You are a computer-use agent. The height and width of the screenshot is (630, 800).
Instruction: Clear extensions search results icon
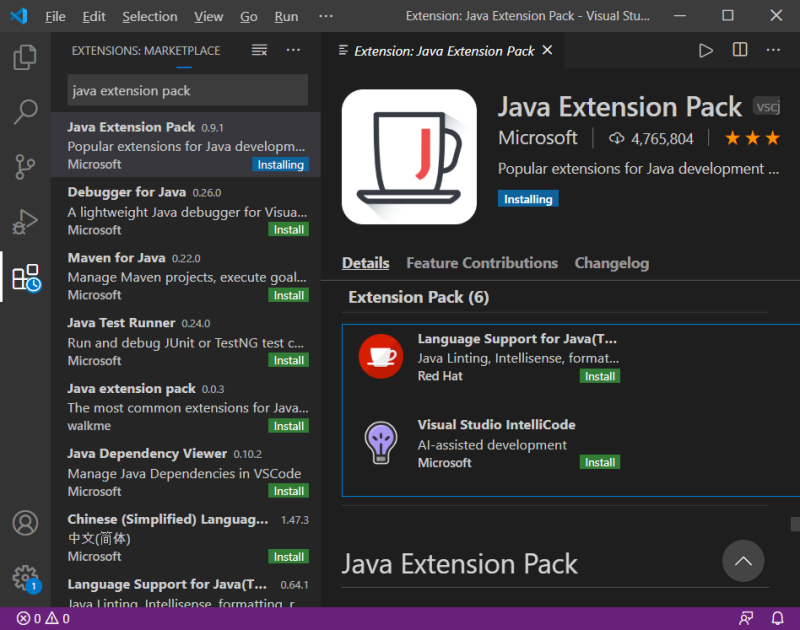click(259, 50)
